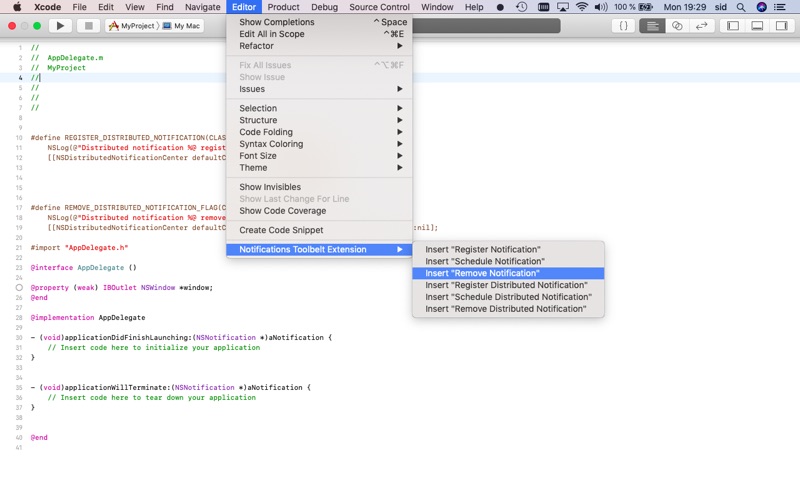Choose Insert "Remove Notification"
800x500 pixels.
coord(508,273)
